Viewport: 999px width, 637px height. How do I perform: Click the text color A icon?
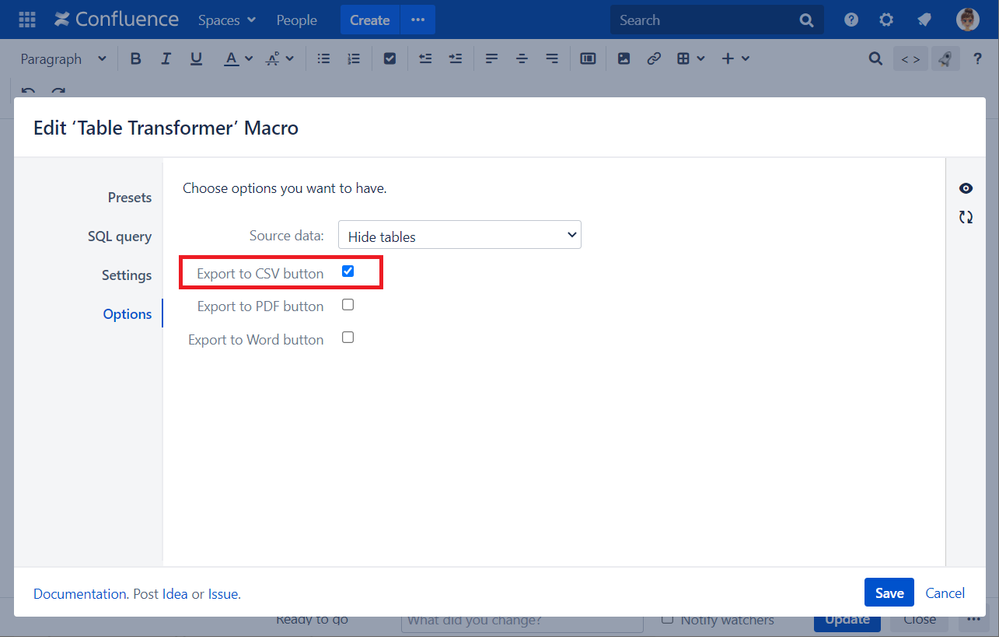[231, 59]
